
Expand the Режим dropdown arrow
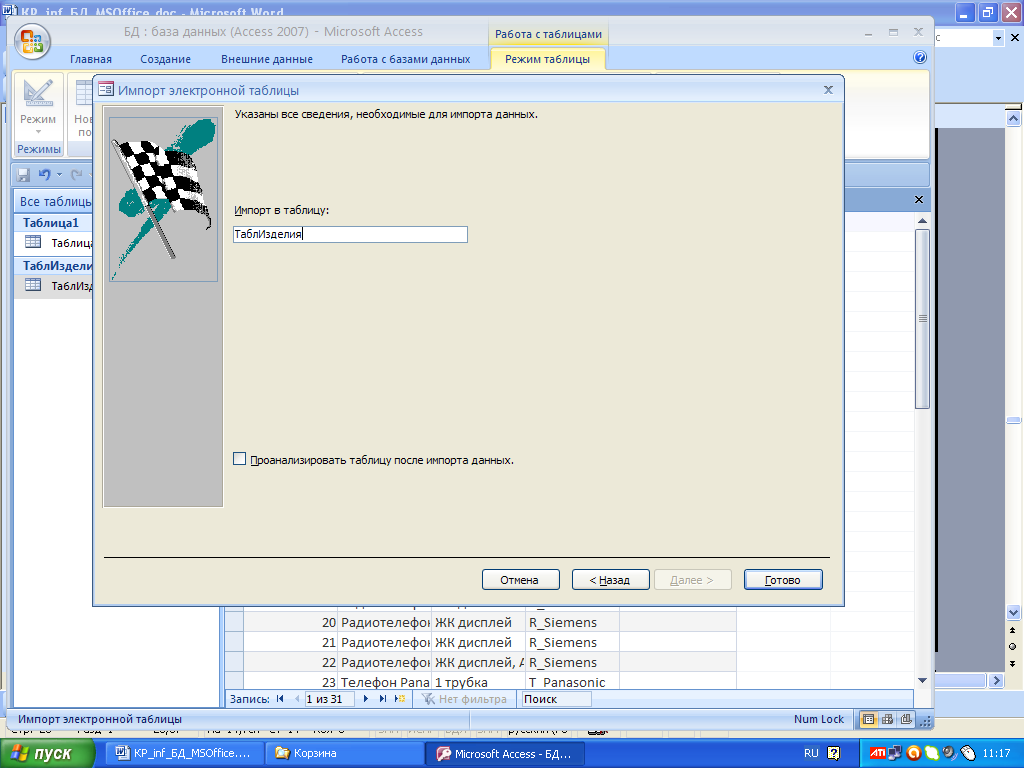(38, 131)
